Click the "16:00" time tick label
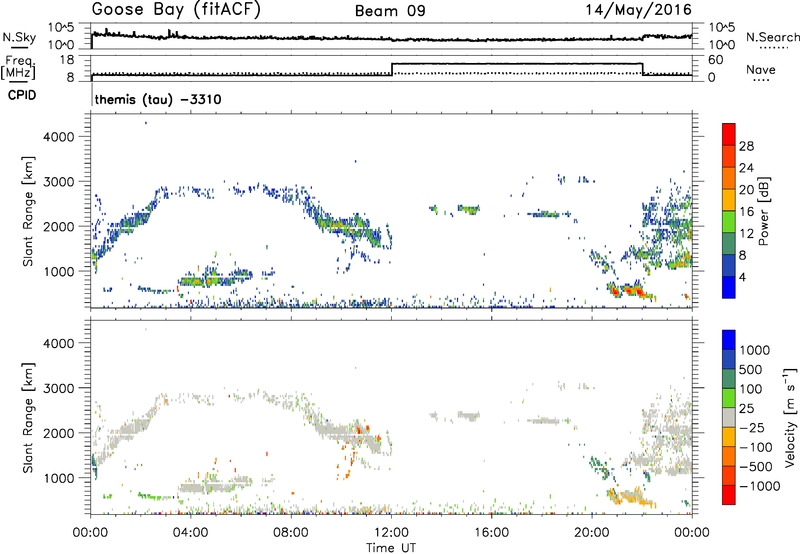Screen dimensions: 800x554 coord(491,533)
